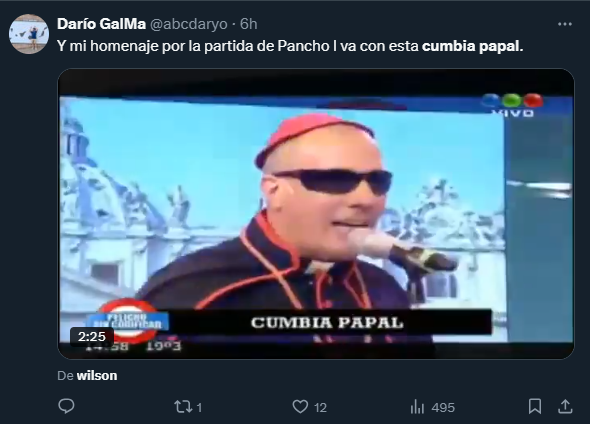
Task: Open the 6h timestamp link
Action: click(249, 24)
